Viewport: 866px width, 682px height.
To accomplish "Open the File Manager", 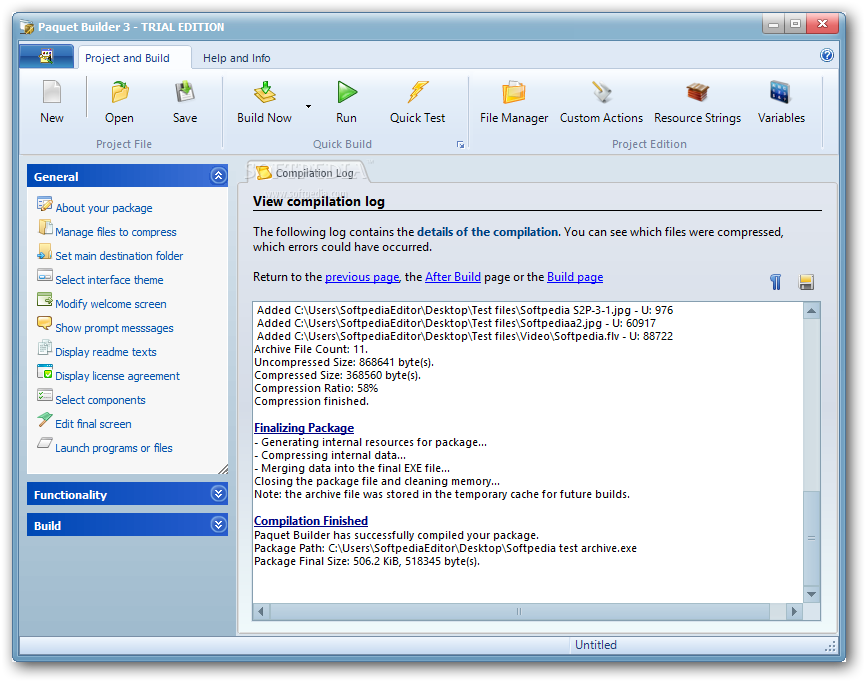I will [x=514, y=92].
